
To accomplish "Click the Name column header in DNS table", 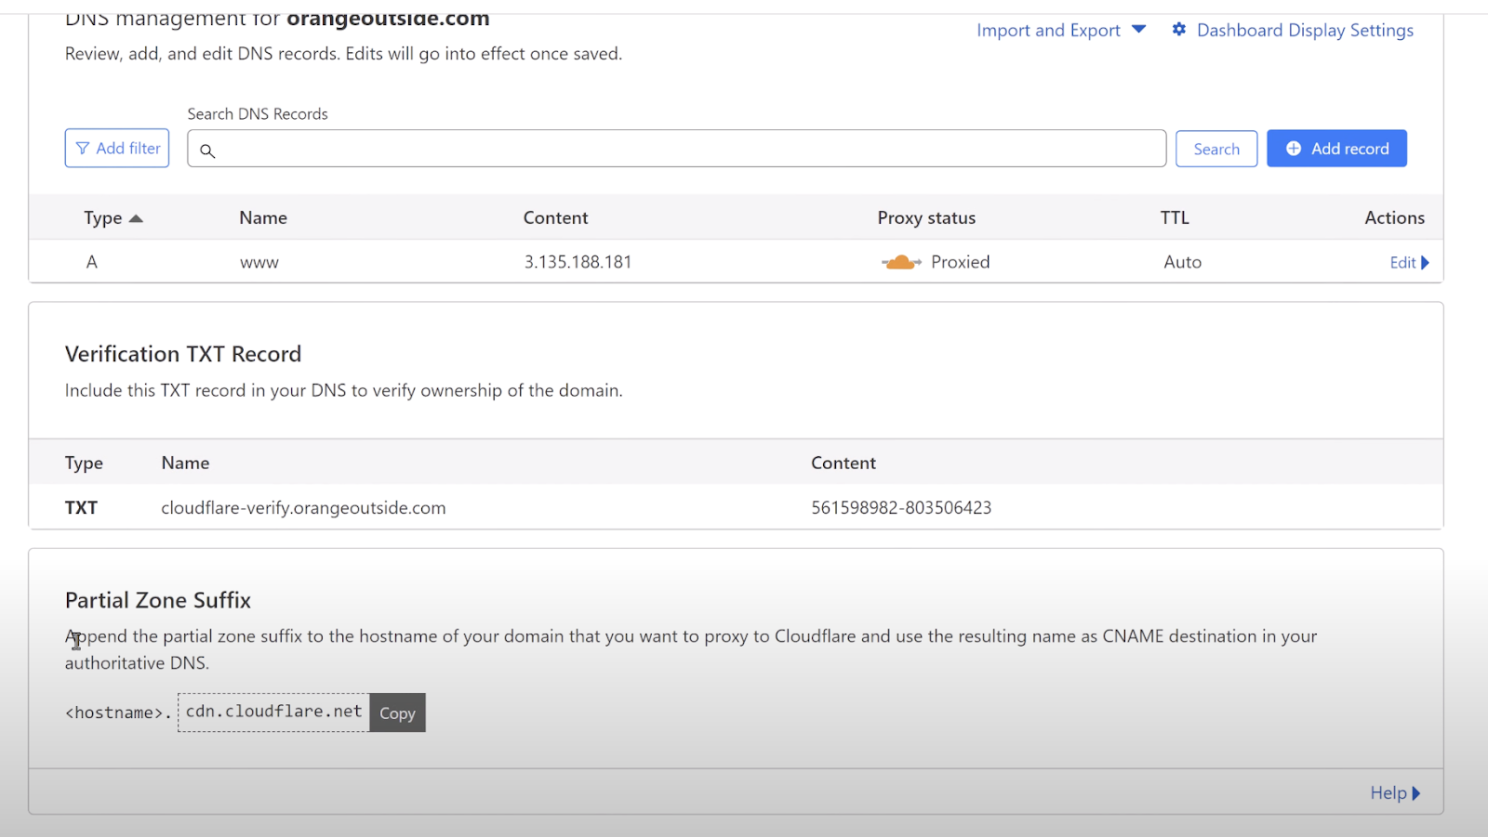I will 263,218.
